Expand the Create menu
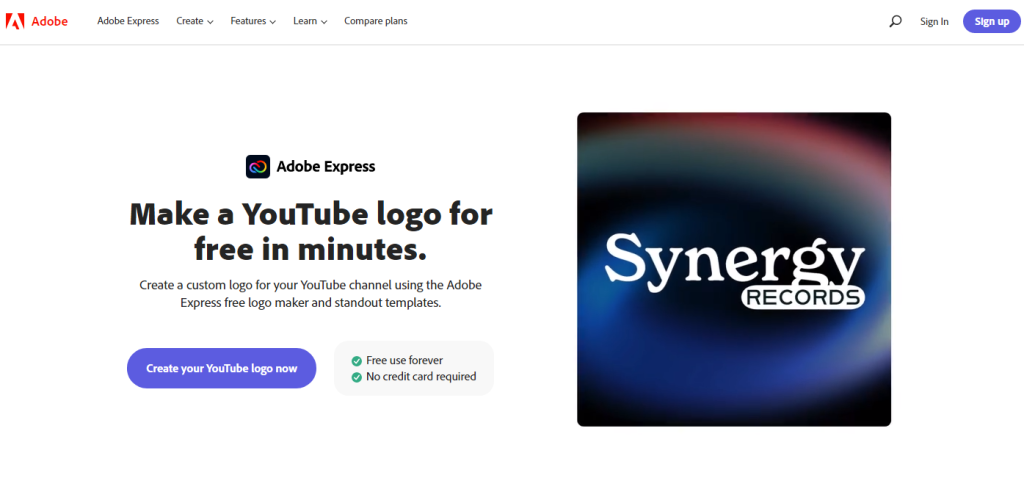The width and height of the screenshot is (1024, 478). (x=195, y=21)
